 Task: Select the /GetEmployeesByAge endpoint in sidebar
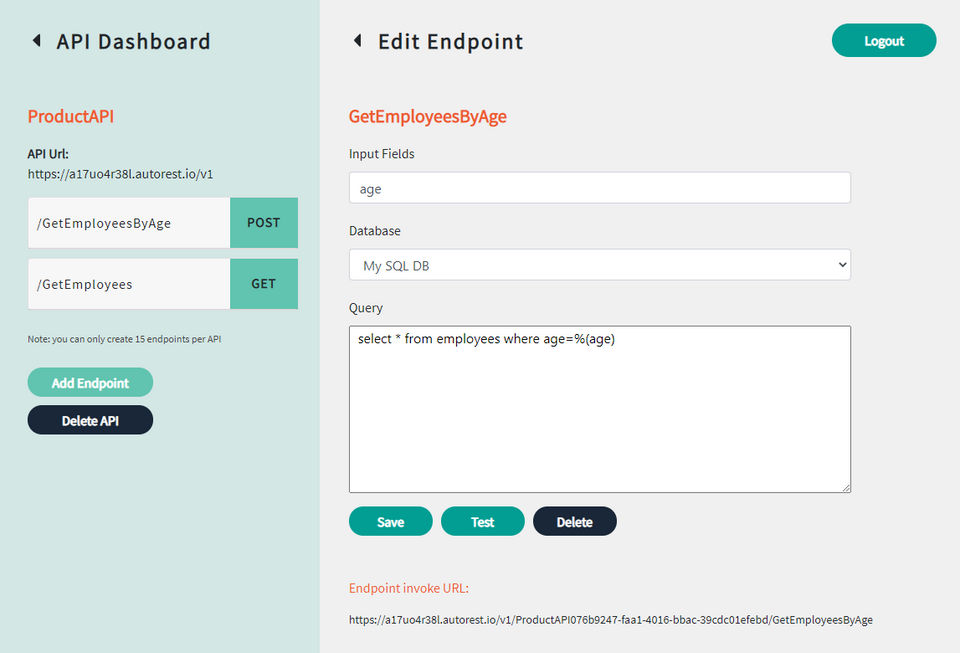pyautogui.click(x=129, y=223)
